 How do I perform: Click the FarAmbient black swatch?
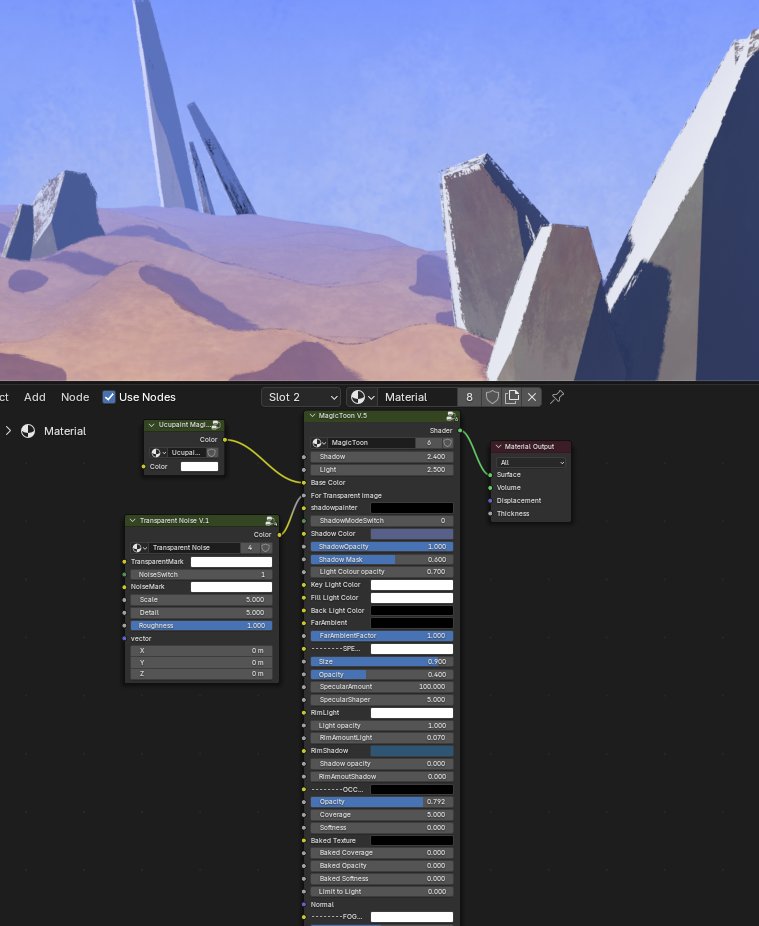(412, 623)
